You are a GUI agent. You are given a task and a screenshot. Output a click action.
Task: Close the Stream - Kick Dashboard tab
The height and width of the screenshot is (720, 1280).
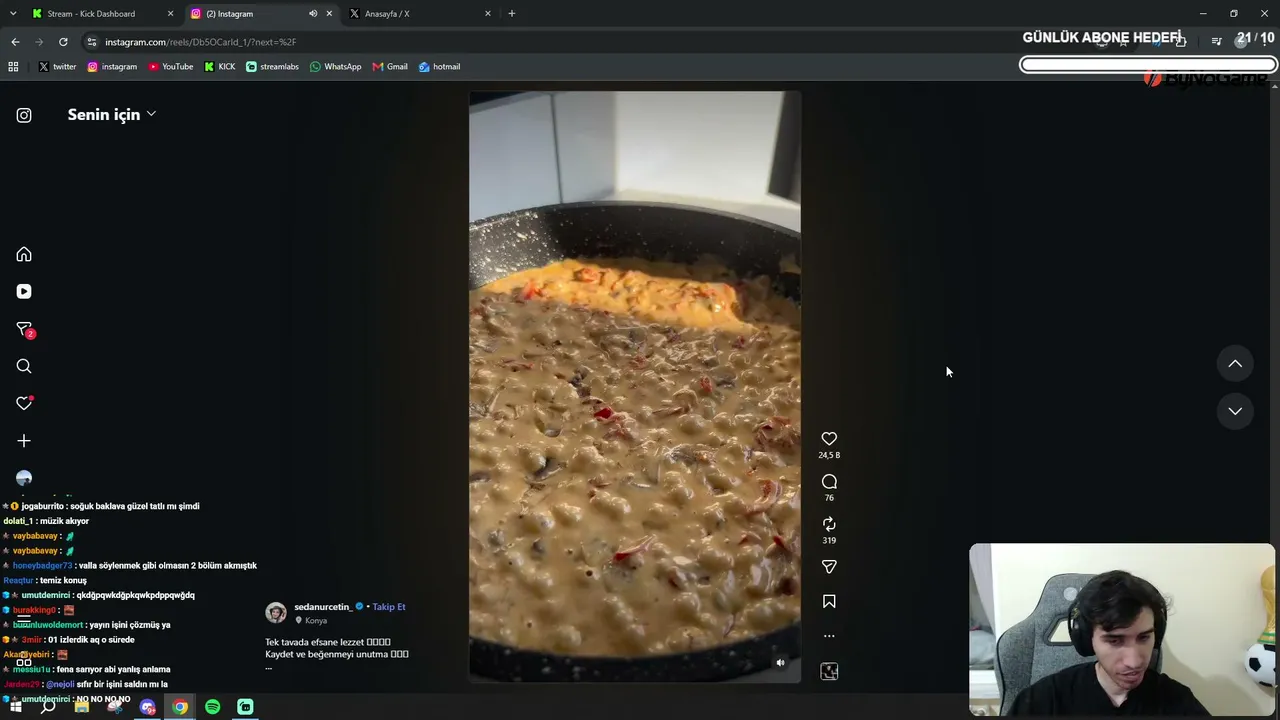[x=170, y=14]
